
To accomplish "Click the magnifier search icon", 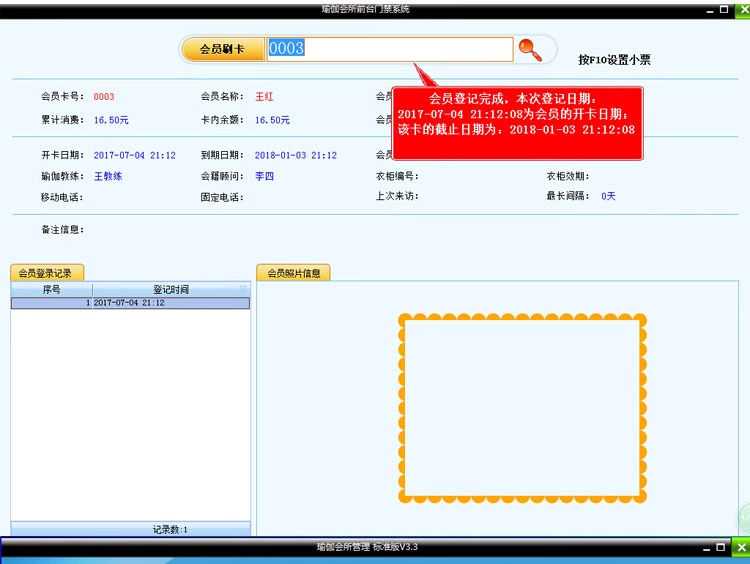I will [530, 50].
